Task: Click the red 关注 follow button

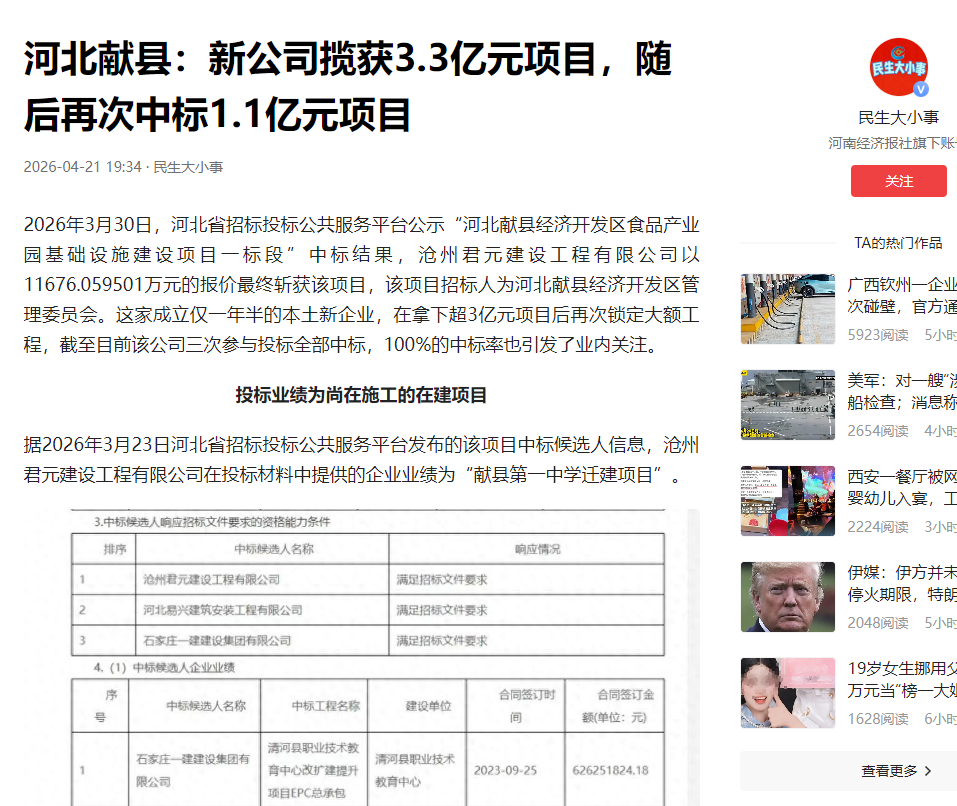Action: pos(898,181)
